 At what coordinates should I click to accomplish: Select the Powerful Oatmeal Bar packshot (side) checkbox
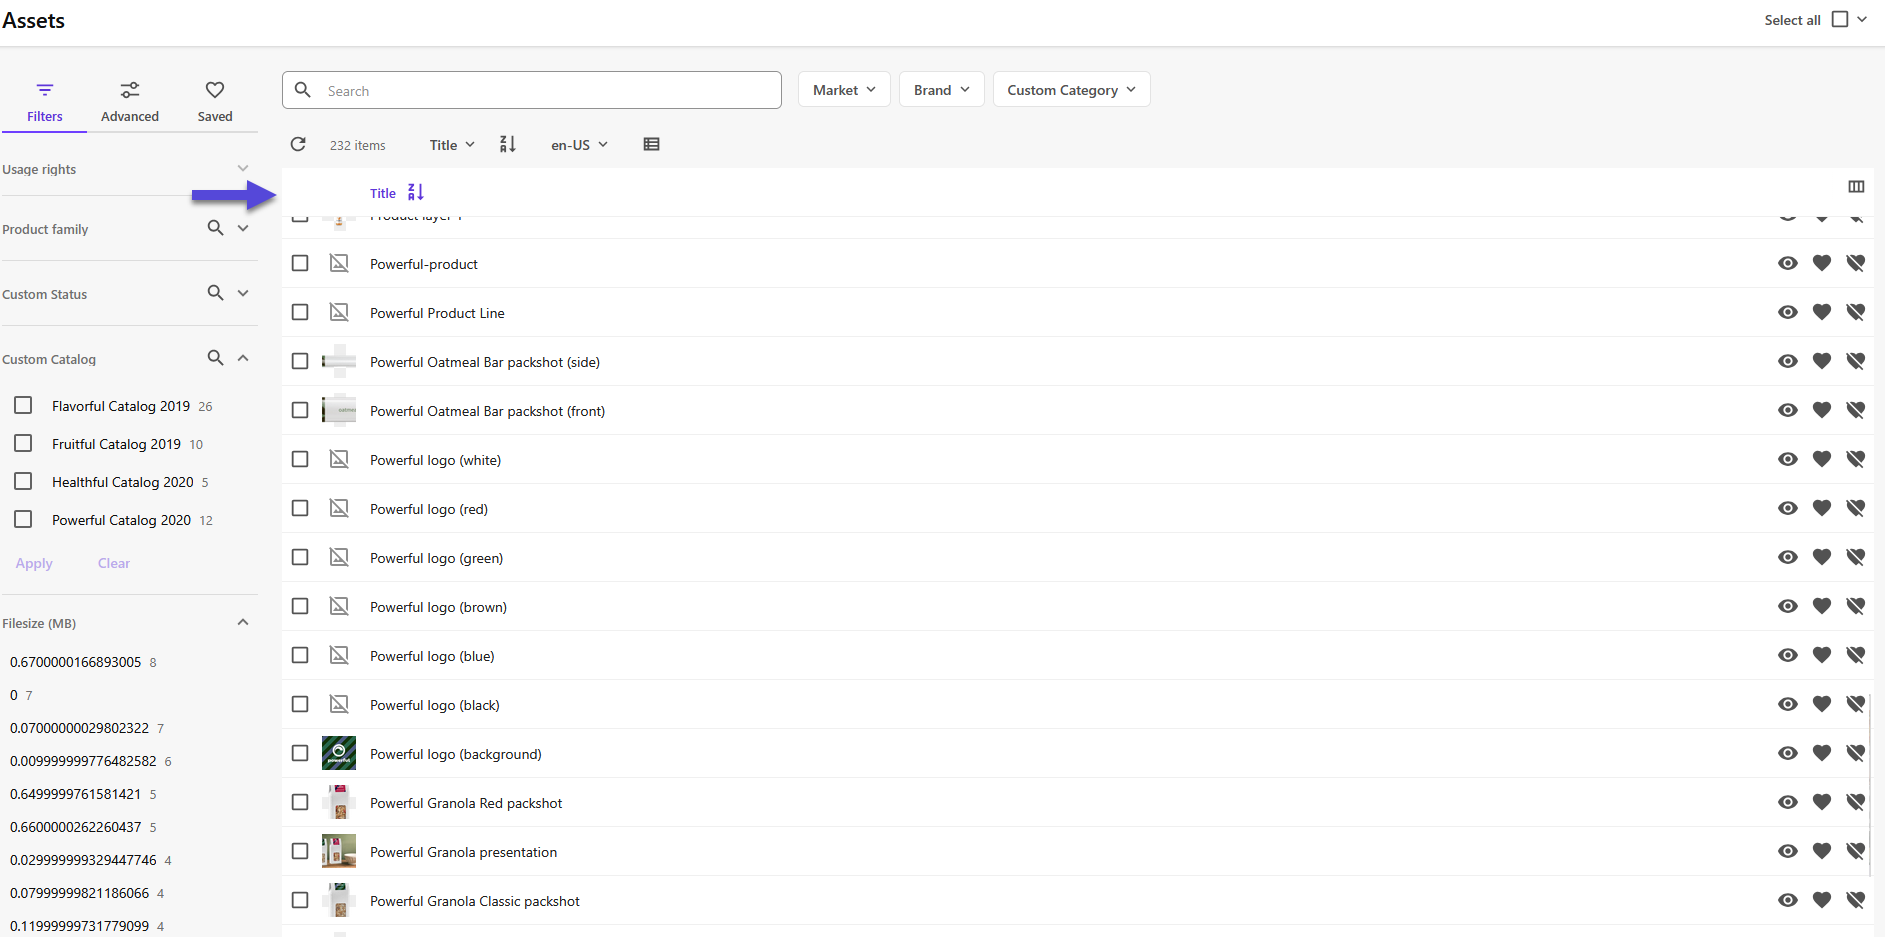tap(299, 361)
